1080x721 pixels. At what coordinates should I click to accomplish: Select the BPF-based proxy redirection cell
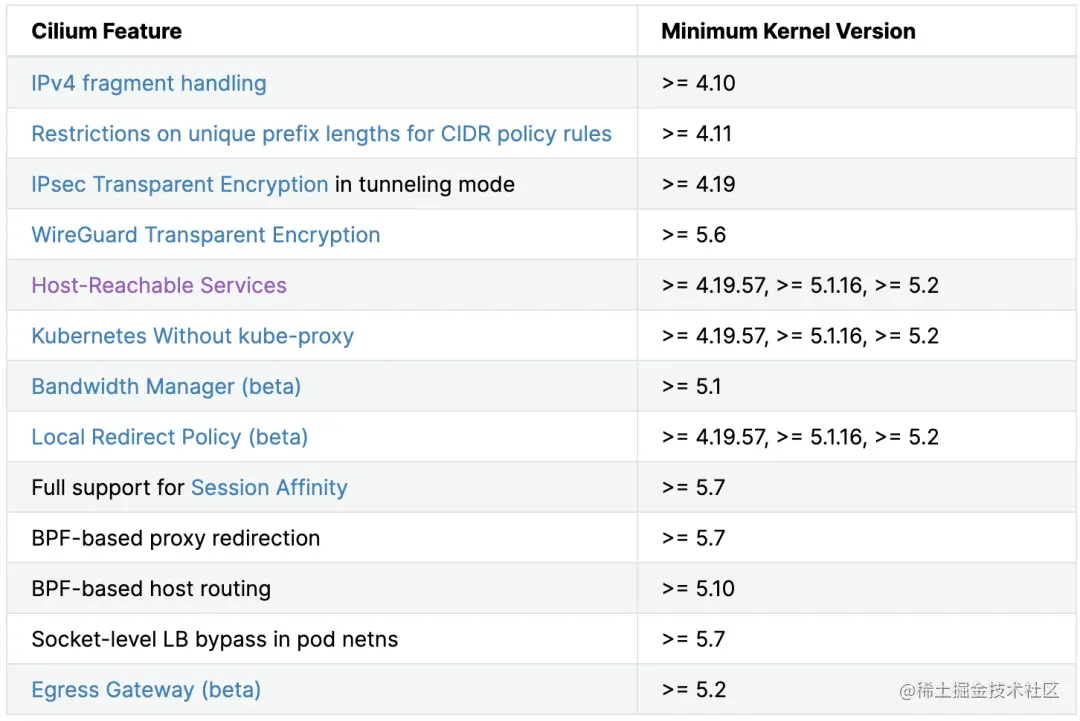[176, 538]
